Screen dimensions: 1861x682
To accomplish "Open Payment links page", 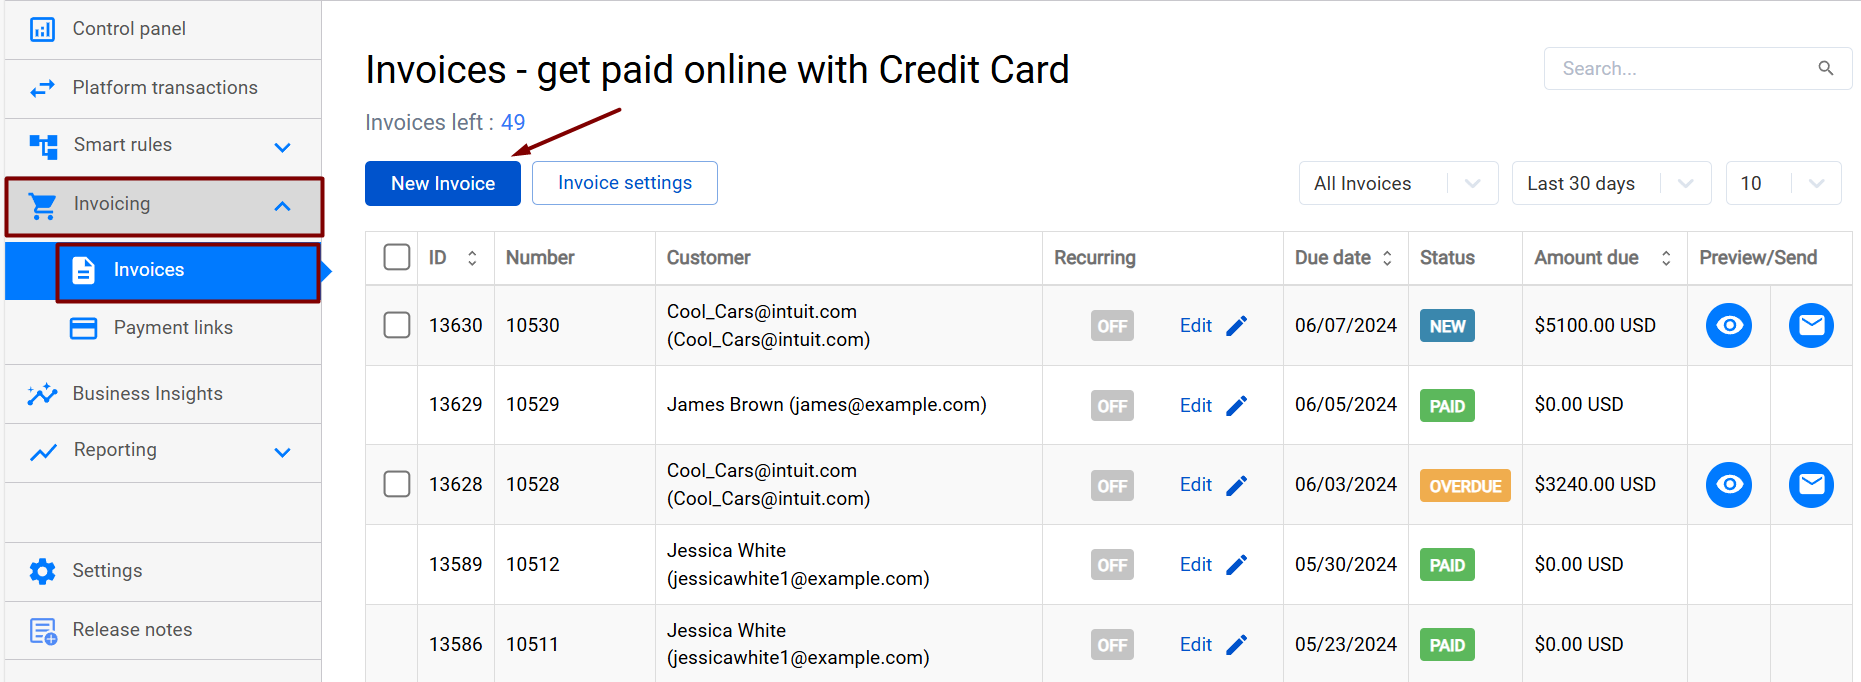I will 163,328.
